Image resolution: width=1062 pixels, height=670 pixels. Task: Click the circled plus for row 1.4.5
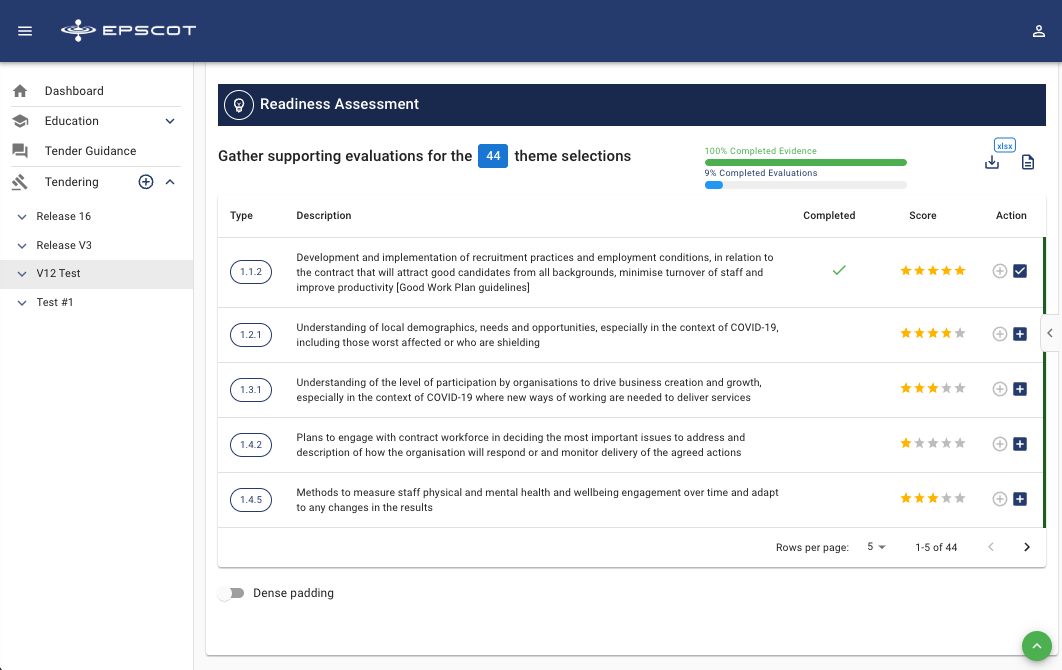tap(1000, 499)
